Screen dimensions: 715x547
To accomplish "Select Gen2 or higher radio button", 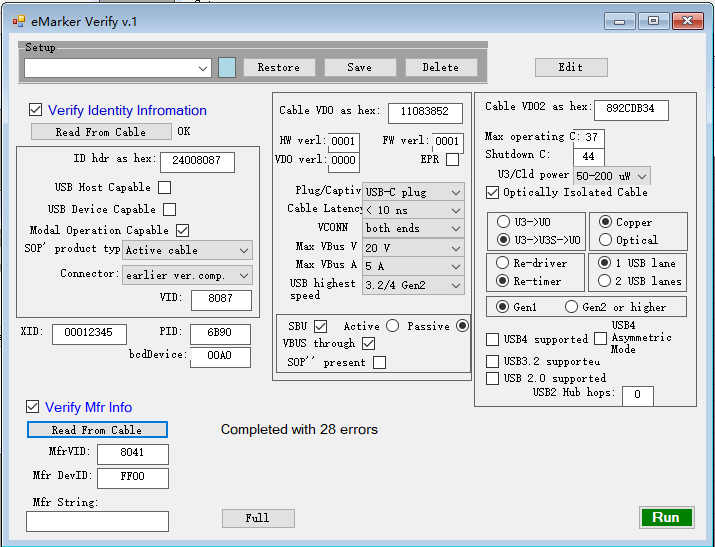I will click(x=571, y=307).
